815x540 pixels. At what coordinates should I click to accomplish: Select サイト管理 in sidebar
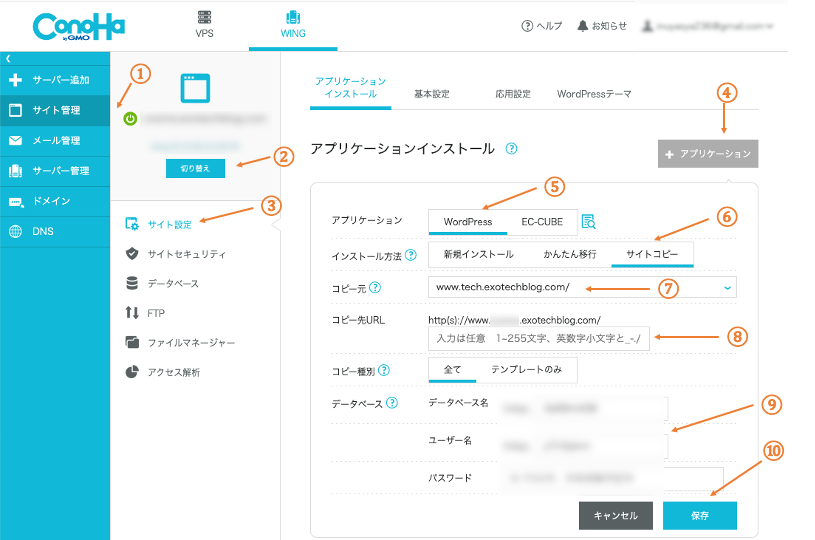point(55,110)
